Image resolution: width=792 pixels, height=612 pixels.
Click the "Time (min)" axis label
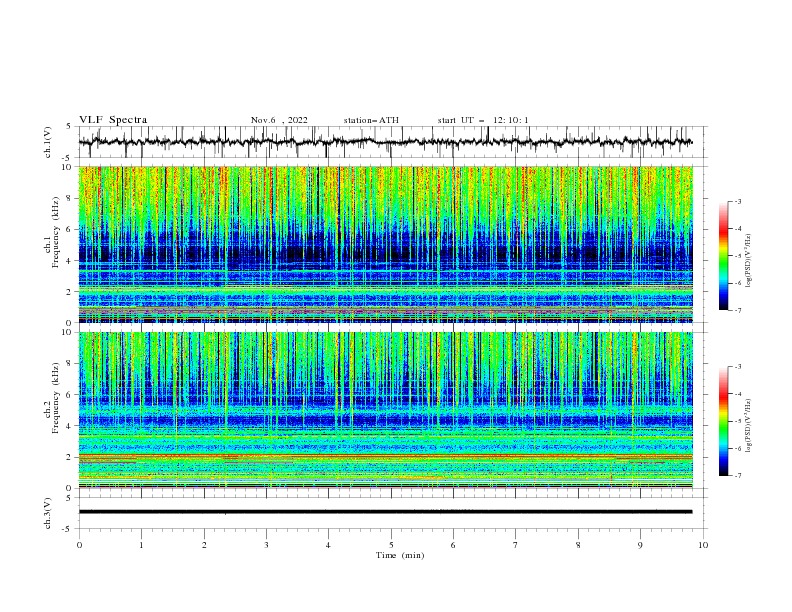click(x=400, y=555)
